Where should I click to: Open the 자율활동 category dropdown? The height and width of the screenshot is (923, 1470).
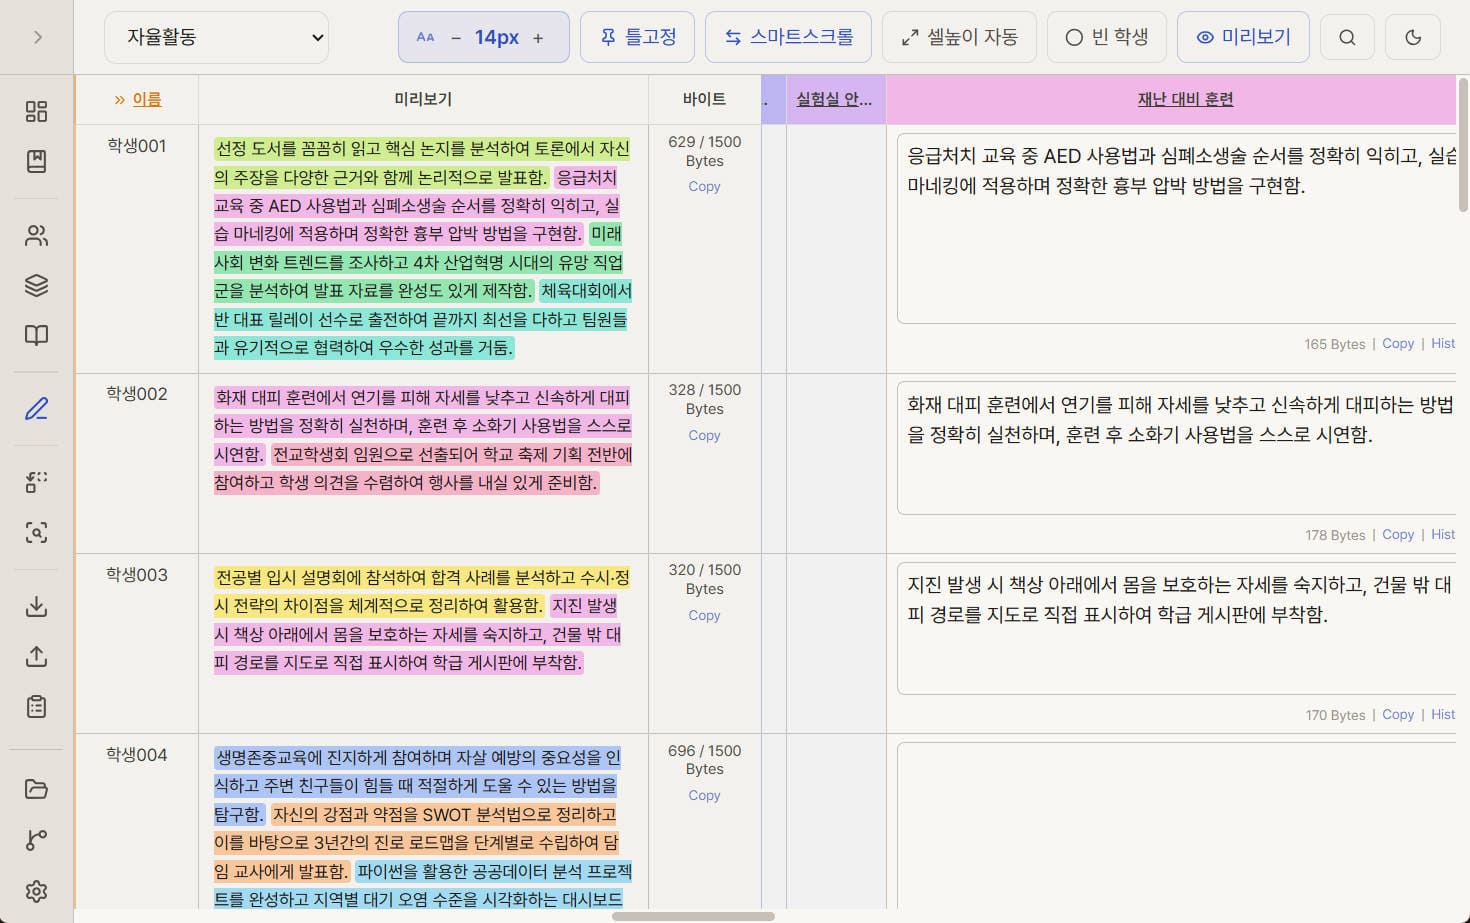pyautogui.click(x=216, y=37)
